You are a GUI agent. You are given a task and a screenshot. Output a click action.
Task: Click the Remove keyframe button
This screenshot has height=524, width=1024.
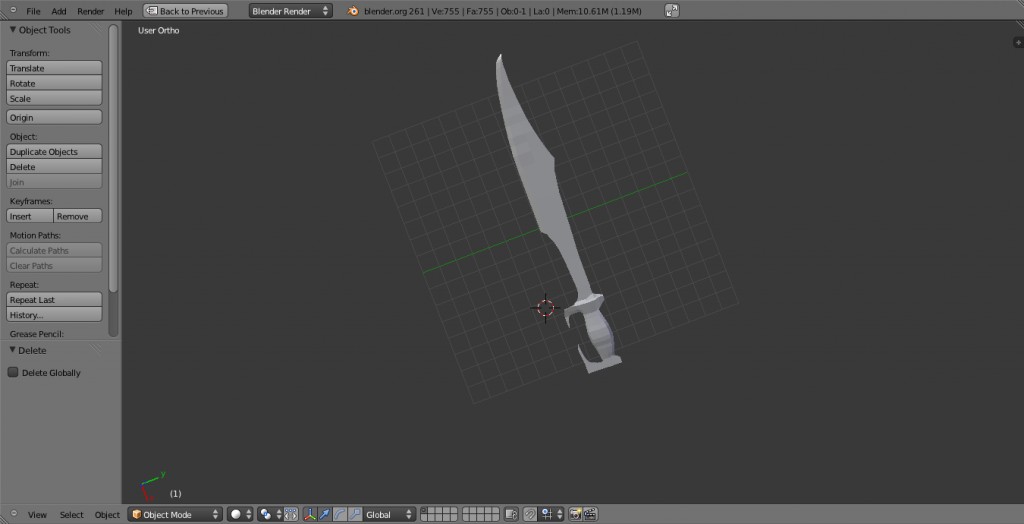point(78,216)
